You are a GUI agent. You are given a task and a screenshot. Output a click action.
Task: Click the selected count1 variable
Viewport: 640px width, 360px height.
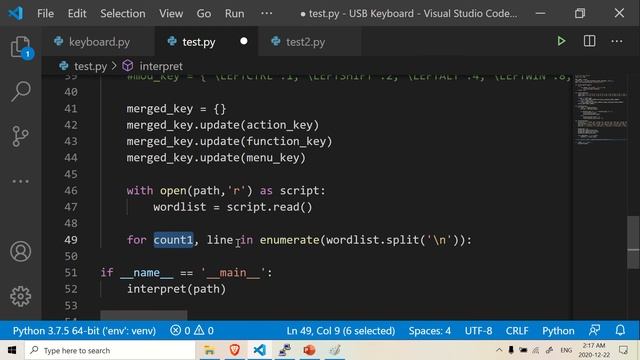[x=173, y=240]
